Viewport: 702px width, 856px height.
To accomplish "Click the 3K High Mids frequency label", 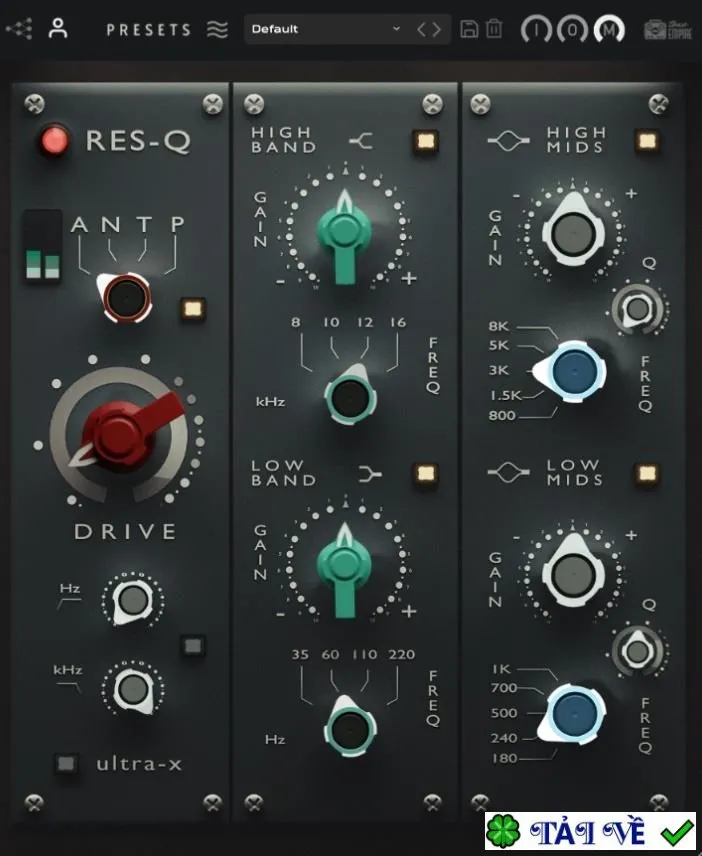I will 499,371.
